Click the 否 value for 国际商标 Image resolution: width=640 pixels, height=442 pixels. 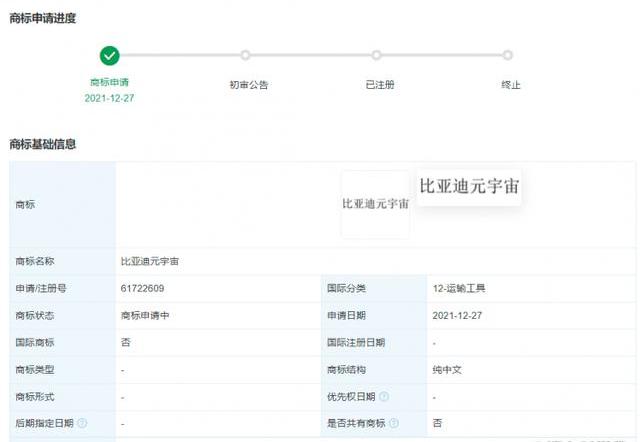tap(126, 342)
